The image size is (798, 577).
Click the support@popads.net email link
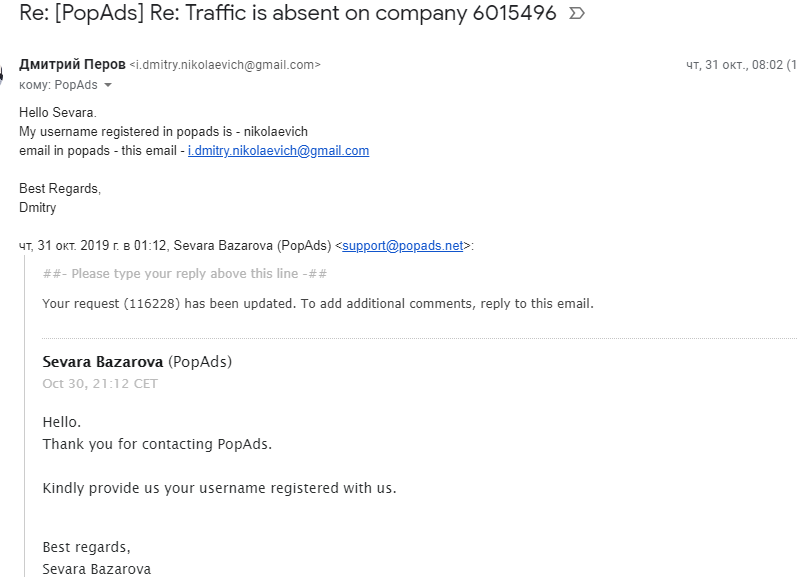pos(403,245)
